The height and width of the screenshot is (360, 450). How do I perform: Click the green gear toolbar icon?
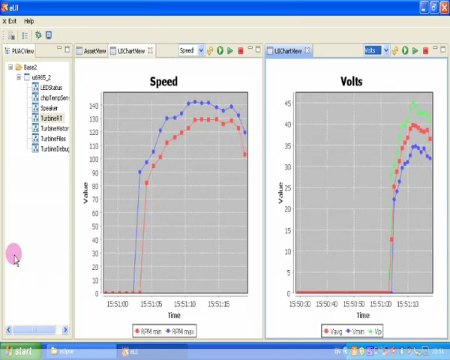coord(38,35)
